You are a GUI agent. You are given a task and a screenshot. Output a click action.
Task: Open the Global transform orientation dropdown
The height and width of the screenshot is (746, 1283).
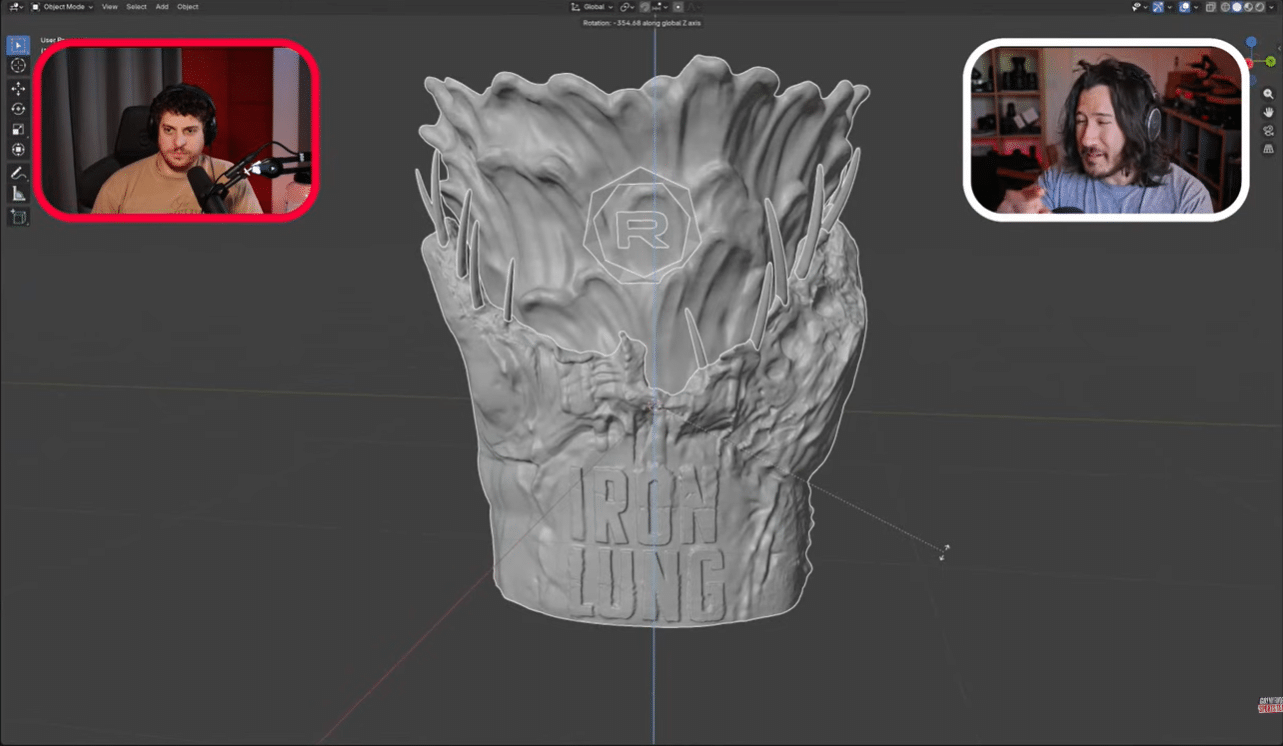(592, 7)
